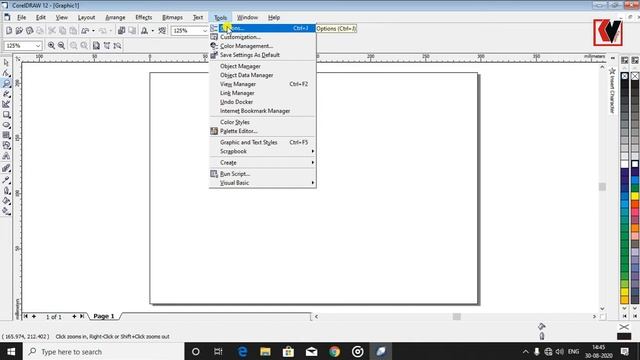Image resolution: width=640 pixels, height=360 pixels.
Task: Open Internet Bookmark Manager entry
Action: click(263, 111)
